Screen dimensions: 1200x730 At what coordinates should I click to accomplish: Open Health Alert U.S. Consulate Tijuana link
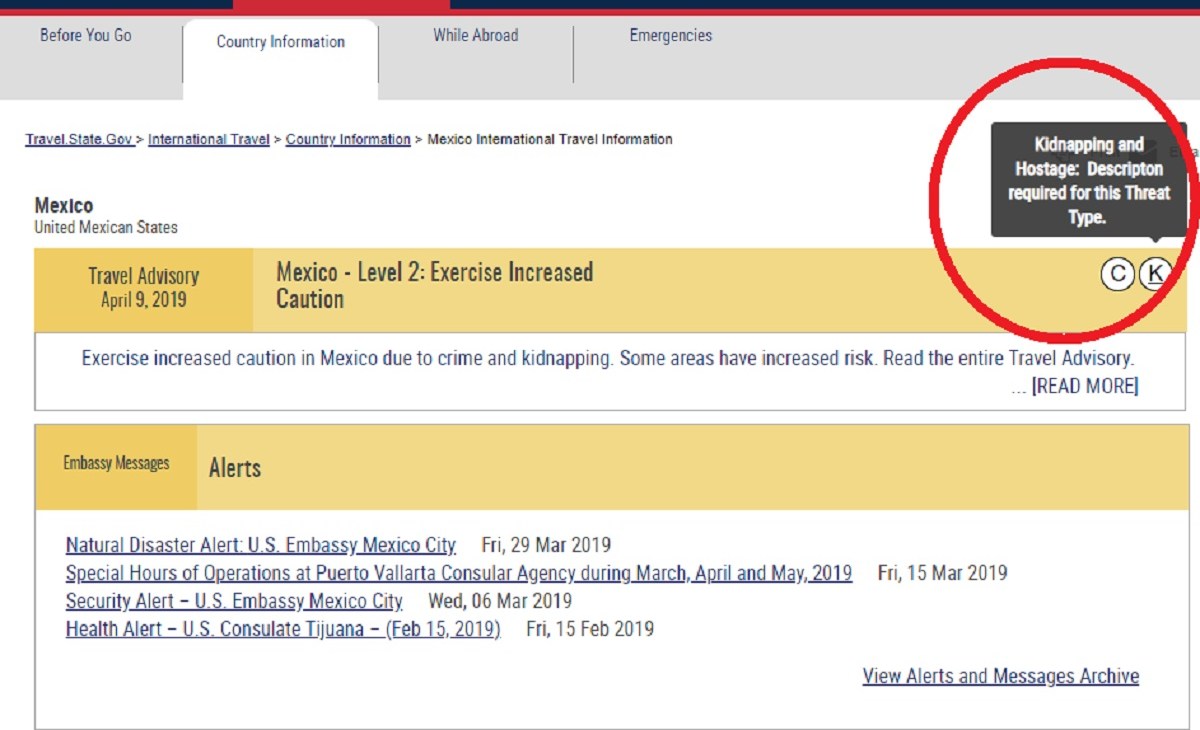pos(282,630)
